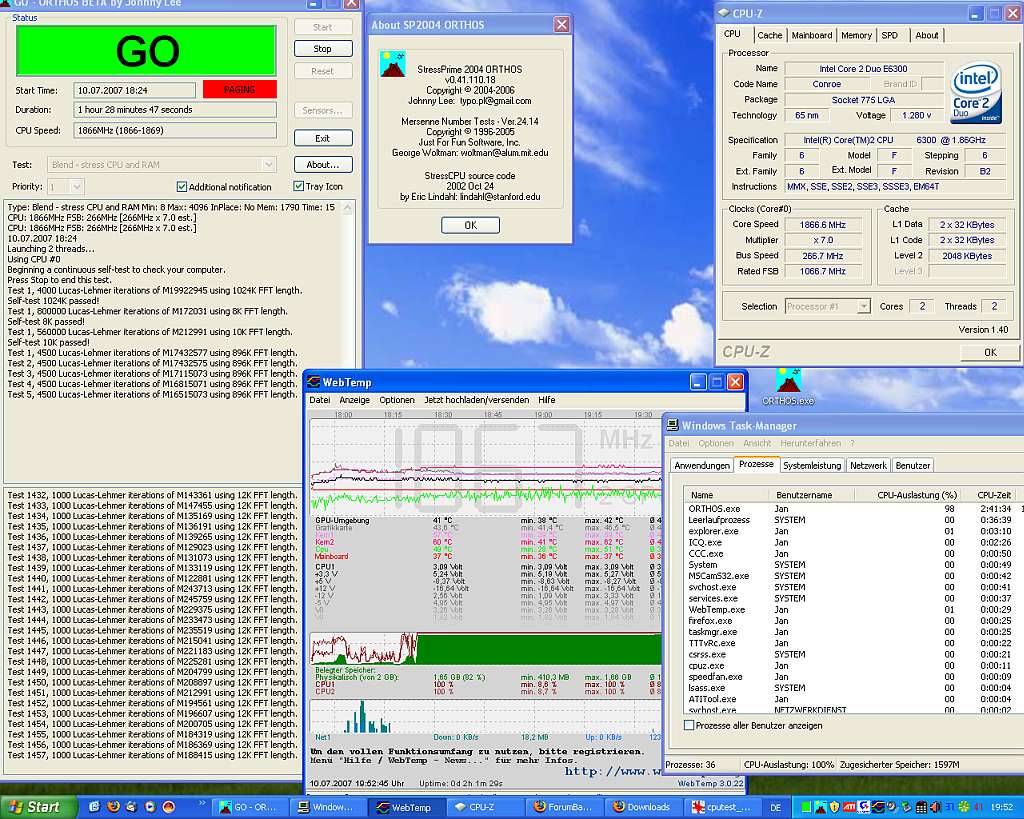Open Jetzt hochladen/versenden menu in WebTemp
Image resolution: width=1024 pixels, height=819 pixels.
[477, 400]
